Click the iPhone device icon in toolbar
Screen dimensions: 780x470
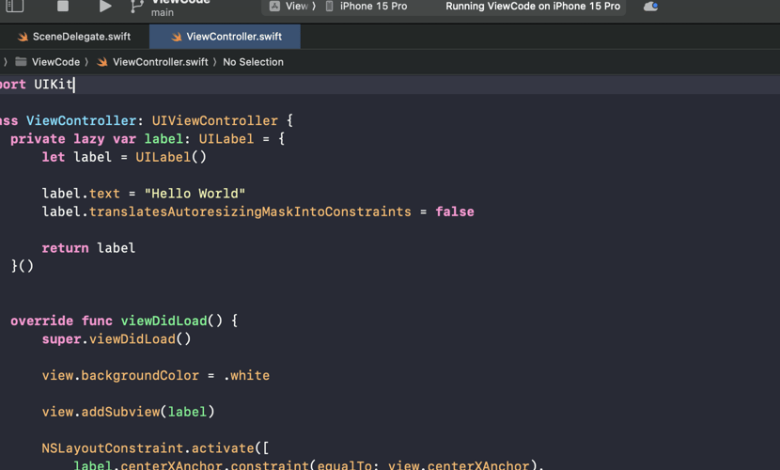(x=329, y=6)
